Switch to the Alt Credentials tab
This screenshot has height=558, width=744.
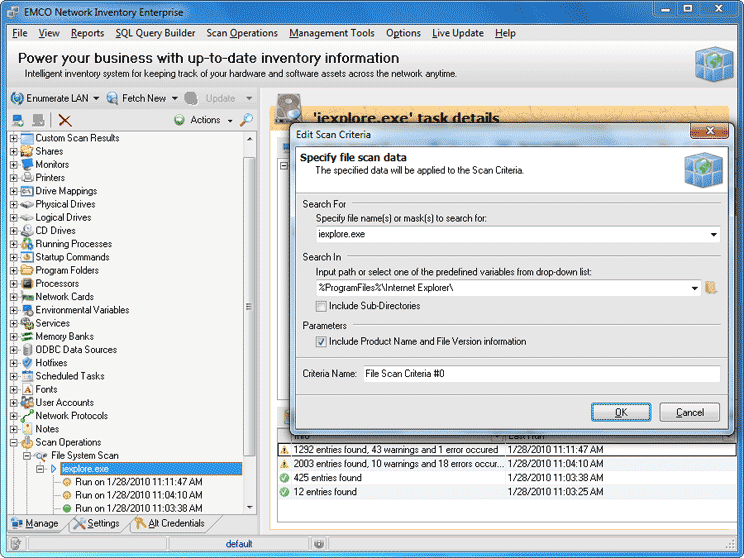coord(168,523)
